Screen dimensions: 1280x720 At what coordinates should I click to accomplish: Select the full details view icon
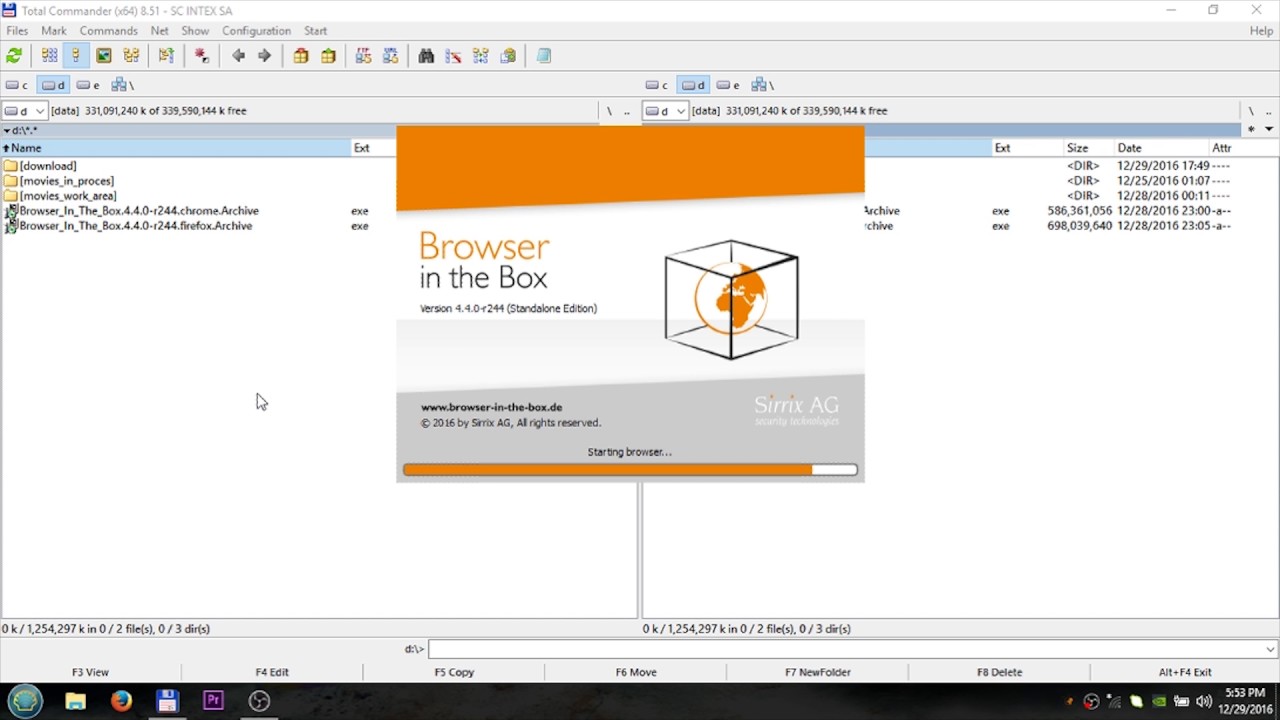click(x=76, y=56)
